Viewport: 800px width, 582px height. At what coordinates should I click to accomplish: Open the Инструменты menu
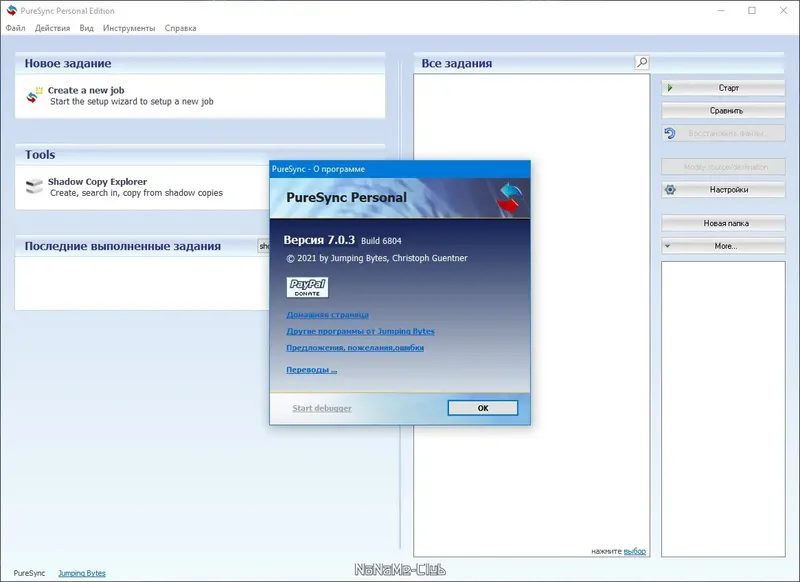129,28
